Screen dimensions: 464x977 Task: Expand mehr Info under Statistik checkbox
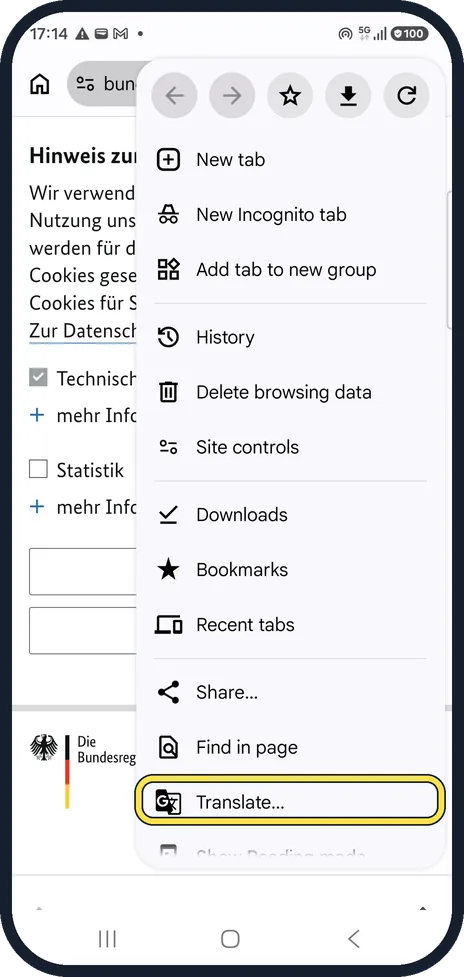(82, 507)
